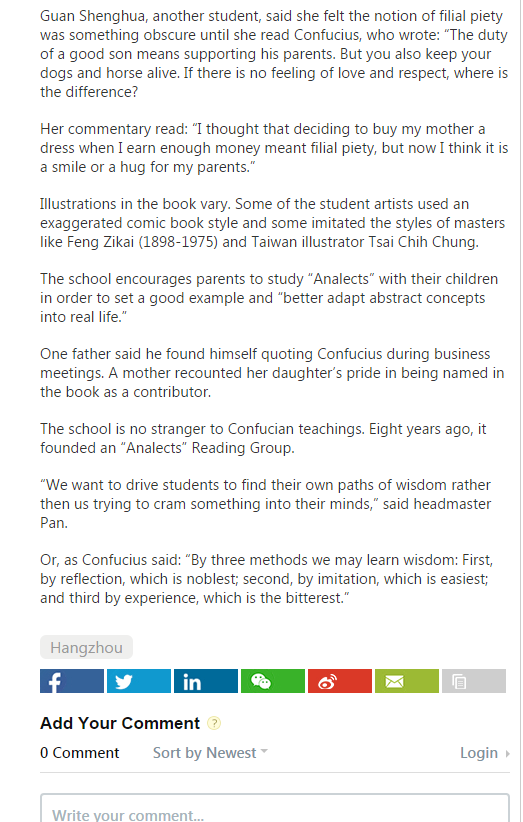Click the 0 Comment count label

pyautogui.click(x=80, y=753)
